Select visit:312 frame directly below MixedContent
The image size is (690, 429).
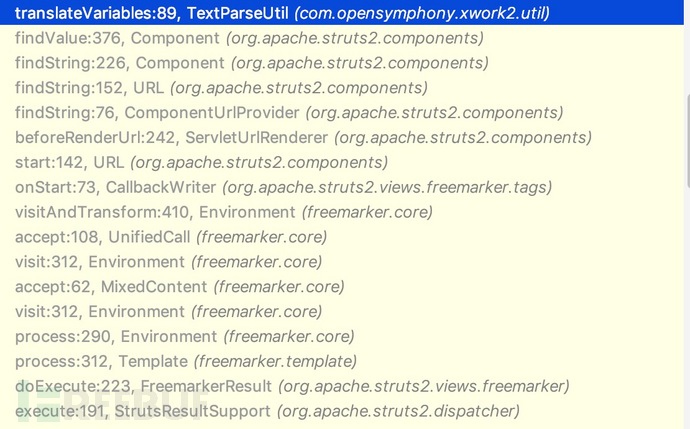168,312
